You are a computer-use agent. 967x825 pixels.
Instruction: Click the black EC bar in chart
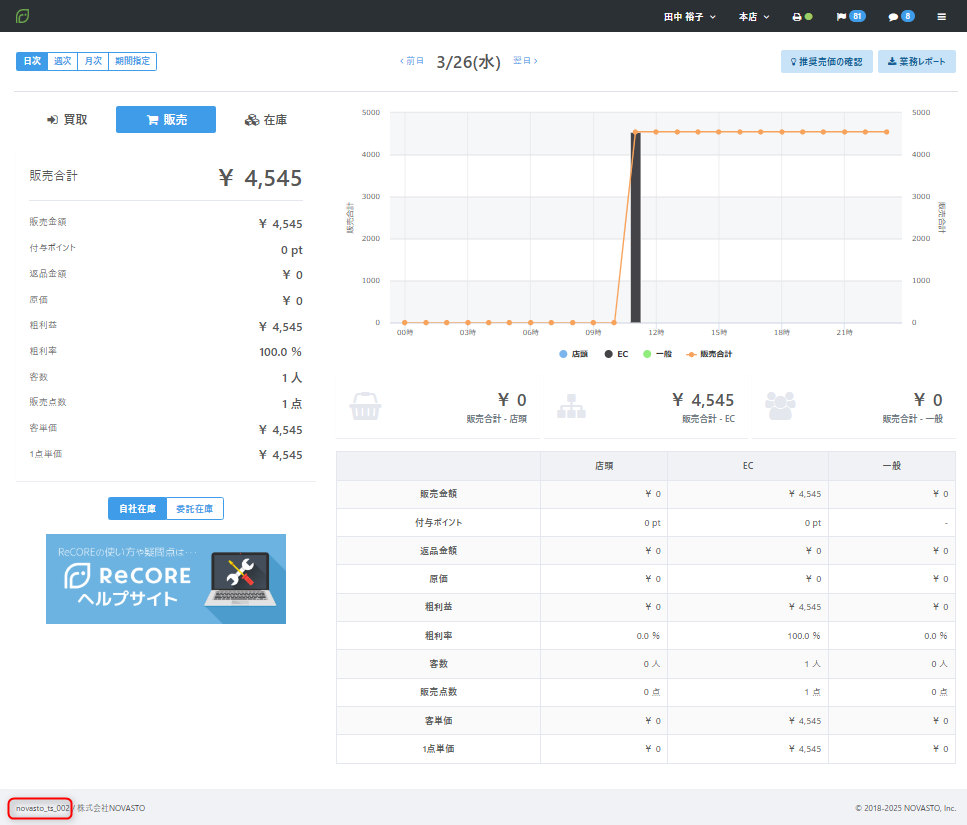pyautogui.click(x=635, y=227)
